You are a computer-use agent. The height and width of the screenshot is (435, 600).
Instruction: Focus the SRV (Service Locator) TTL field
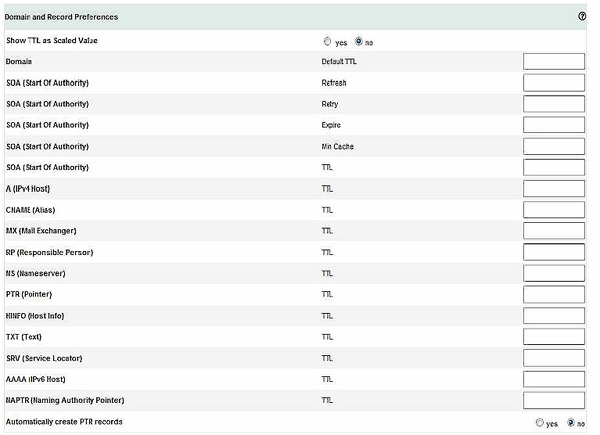[554, 358]
